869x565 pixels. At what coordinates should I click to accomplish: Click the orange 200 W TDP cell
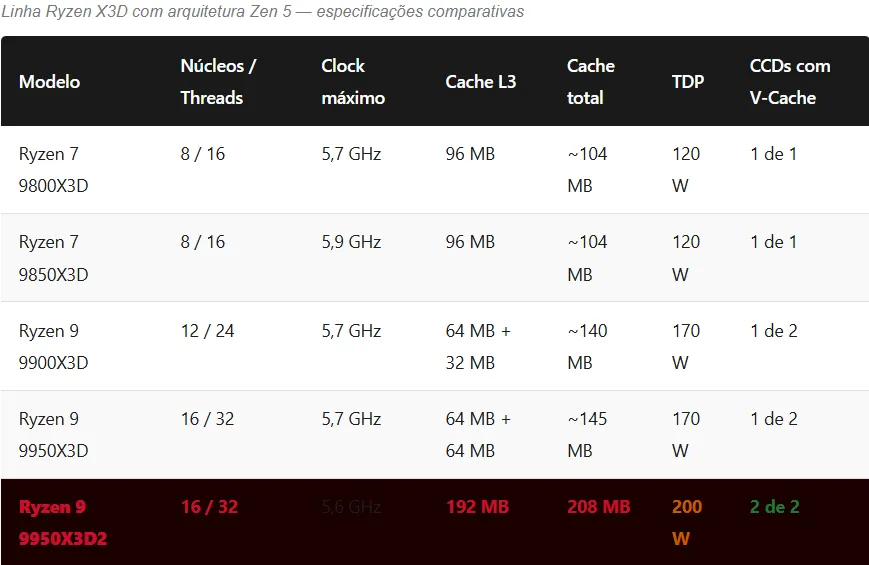tap(687, 522)
